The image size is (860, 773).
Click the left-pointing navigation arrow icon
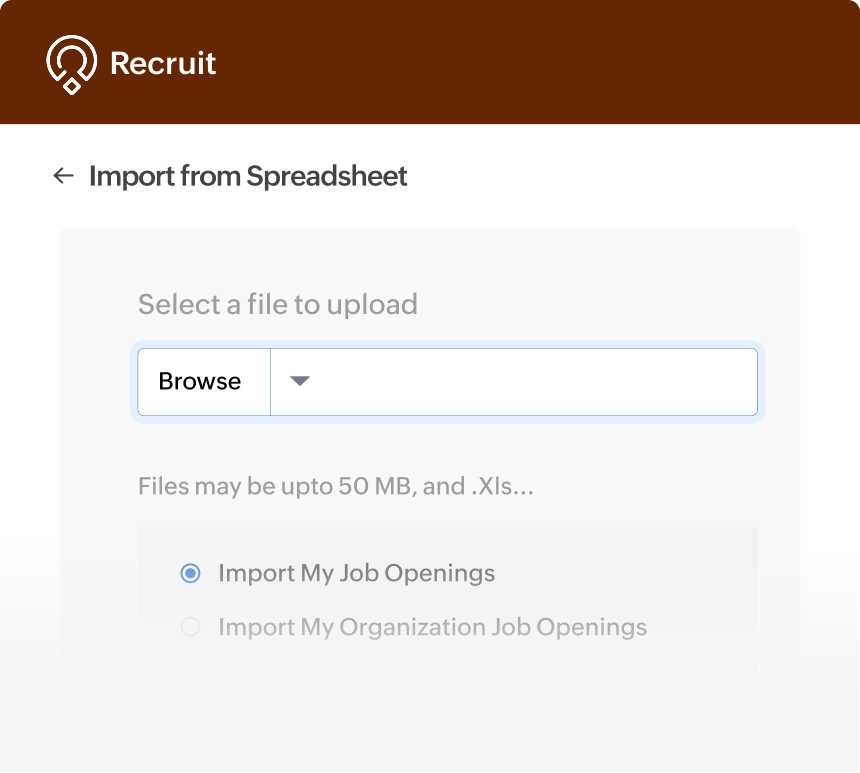(62, 175)
